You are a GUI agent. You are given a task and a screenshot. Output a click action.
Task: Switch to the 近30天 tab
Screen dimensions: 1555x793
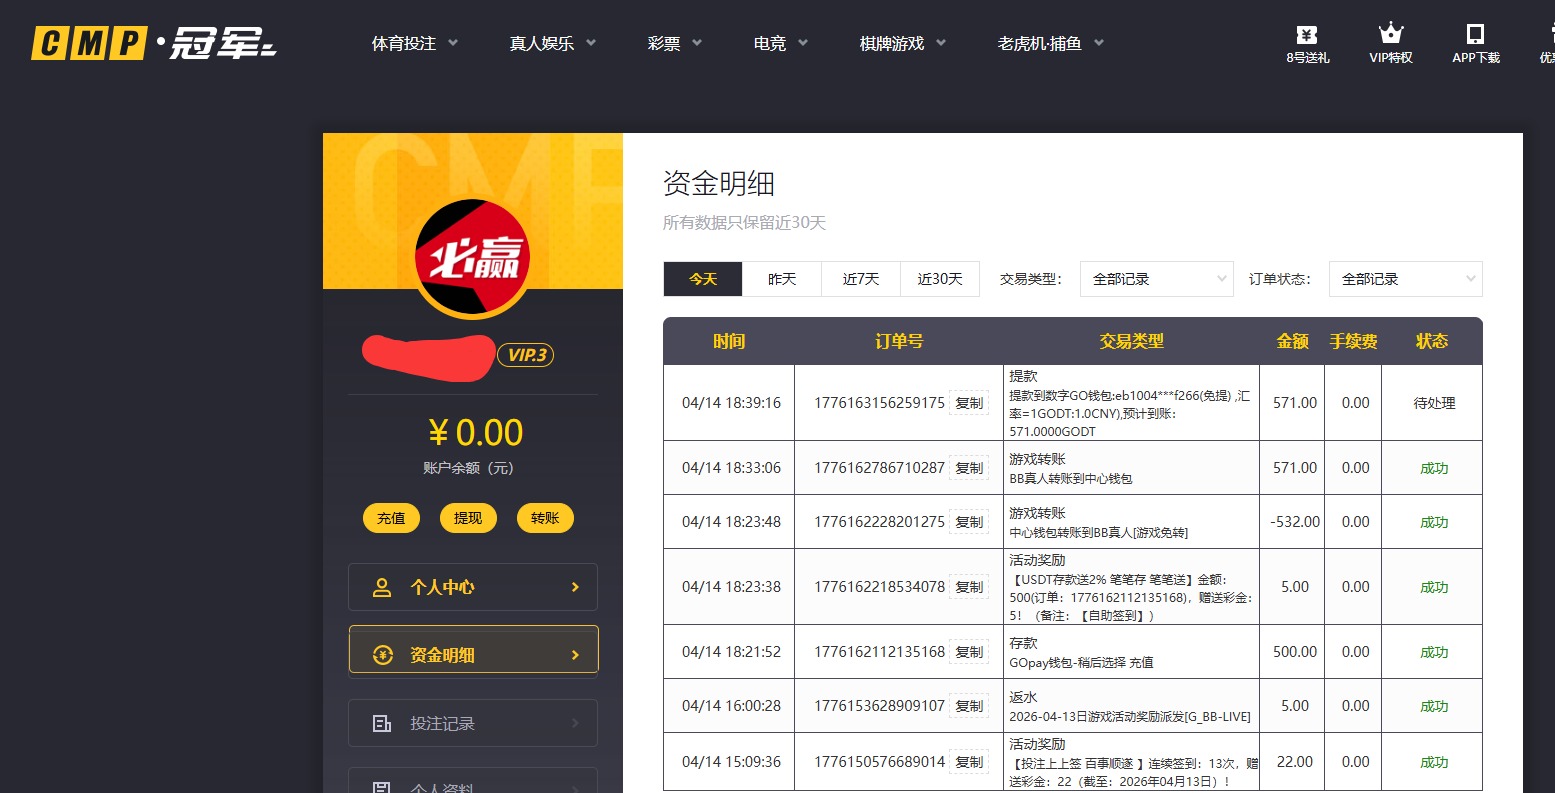tap(939, 279)
